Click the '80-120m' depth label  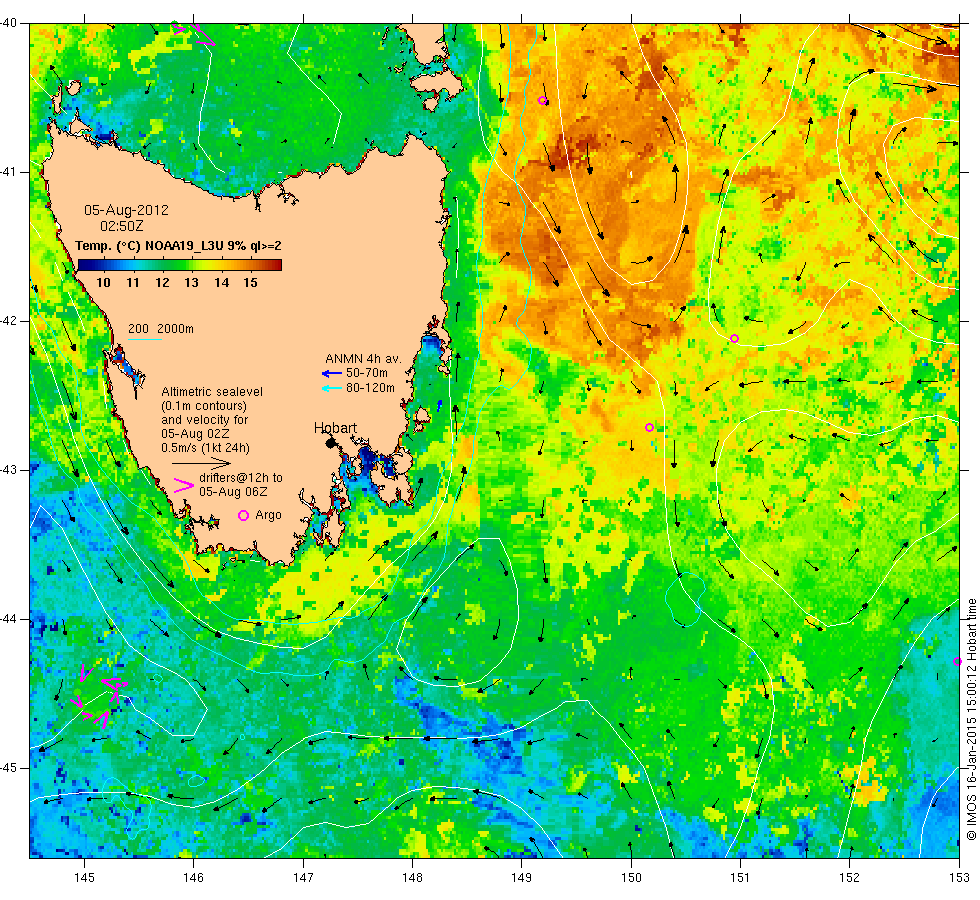click(371, 388)
